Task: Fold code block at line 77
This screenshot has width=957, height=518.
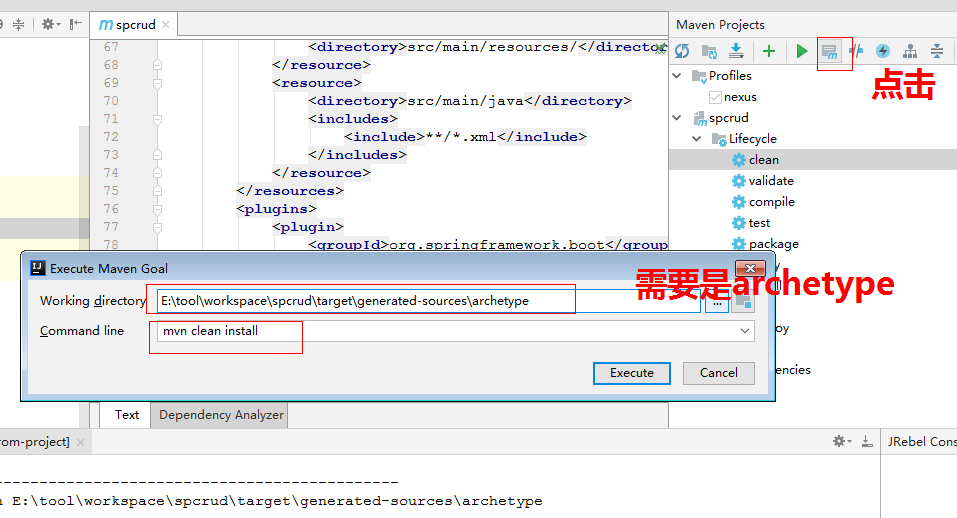Action: (157, 227)
